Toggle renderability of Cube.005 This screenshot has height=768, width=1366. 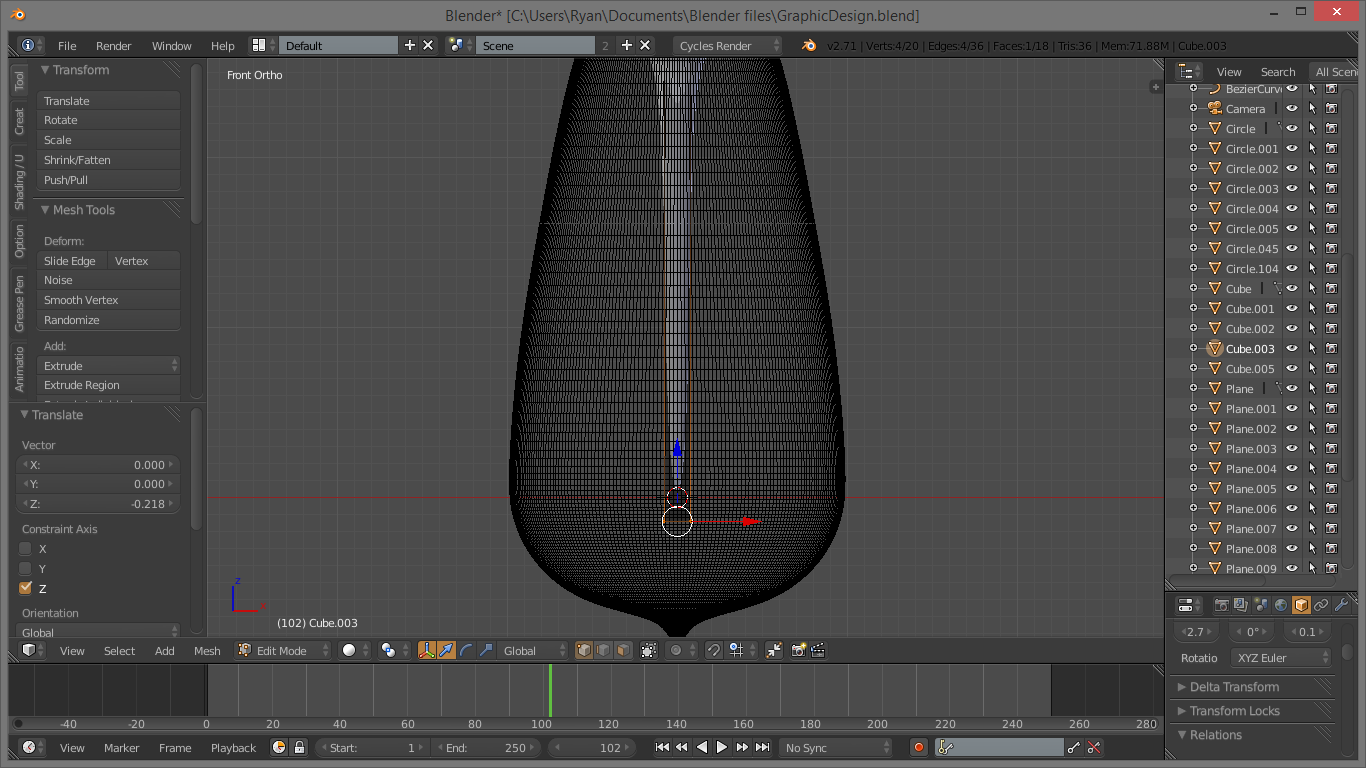[1332, 368]
